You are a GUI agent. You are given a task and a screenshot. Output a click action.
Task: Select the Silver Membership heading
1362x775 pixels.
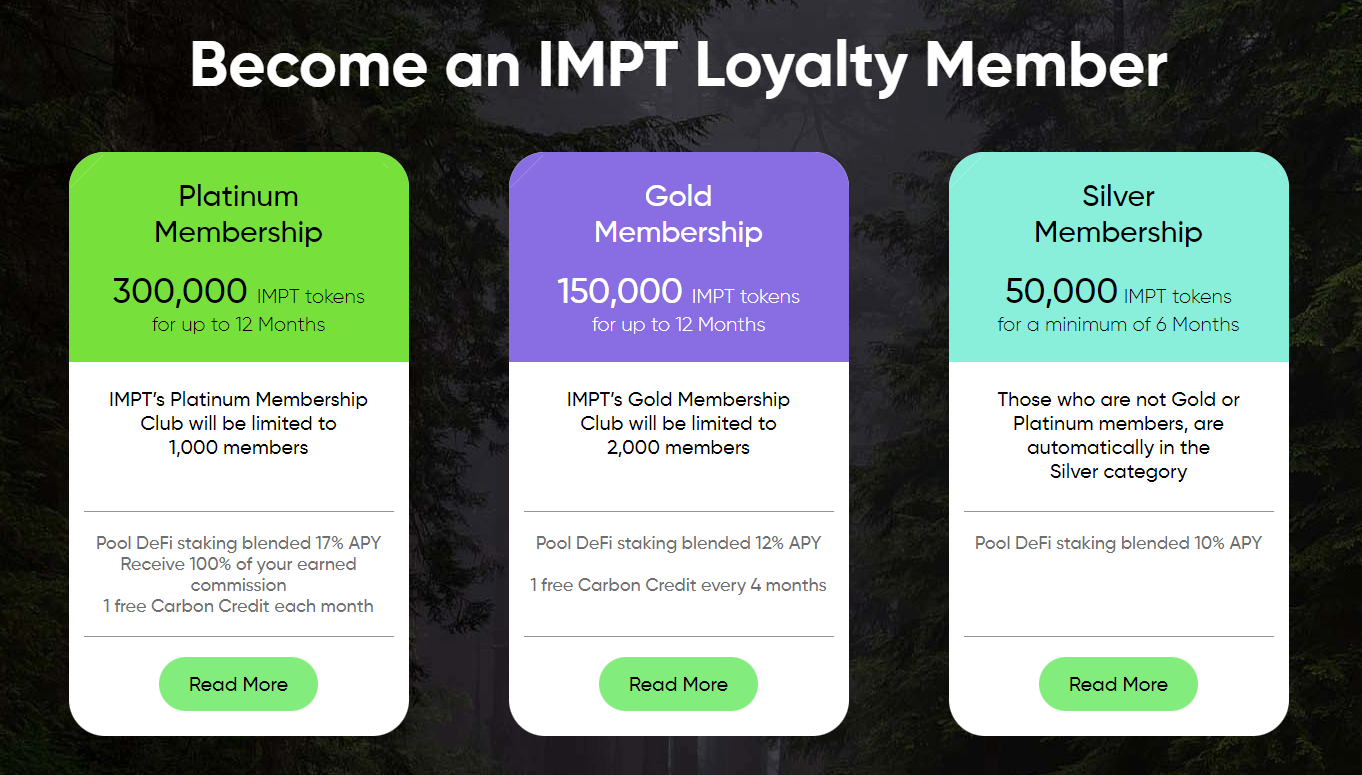tap(1118, 214)
